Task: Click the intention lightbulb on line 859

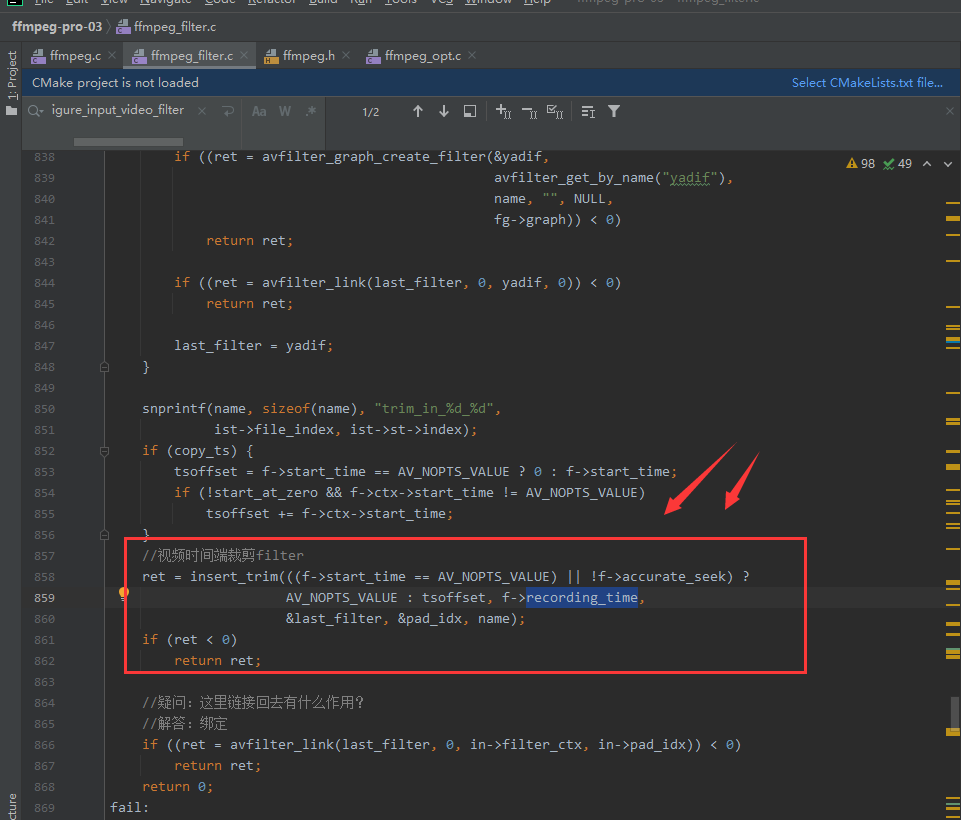Action: 123,593
